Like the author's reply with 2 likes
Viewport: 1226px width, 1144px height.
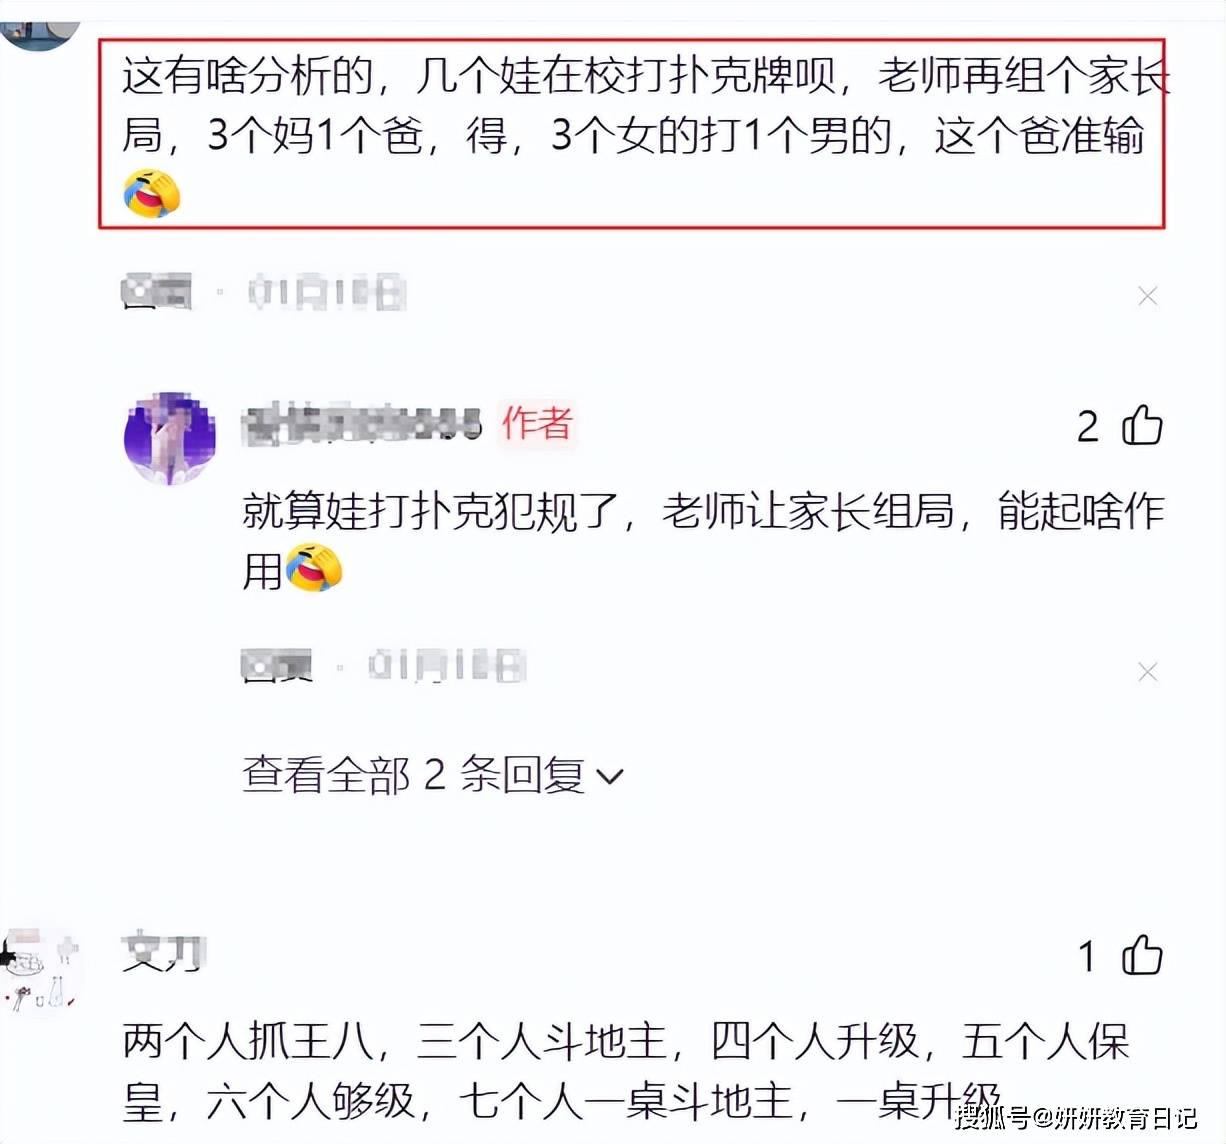1141,425
